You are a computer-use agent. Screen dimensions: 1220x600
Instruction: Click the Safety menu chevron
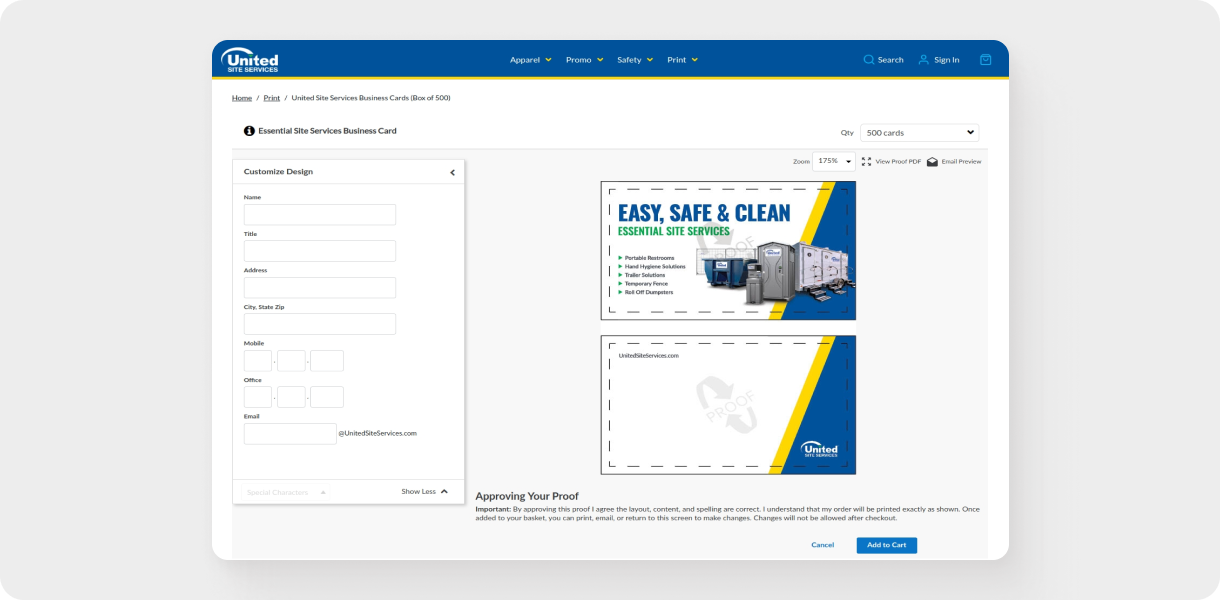650,60
